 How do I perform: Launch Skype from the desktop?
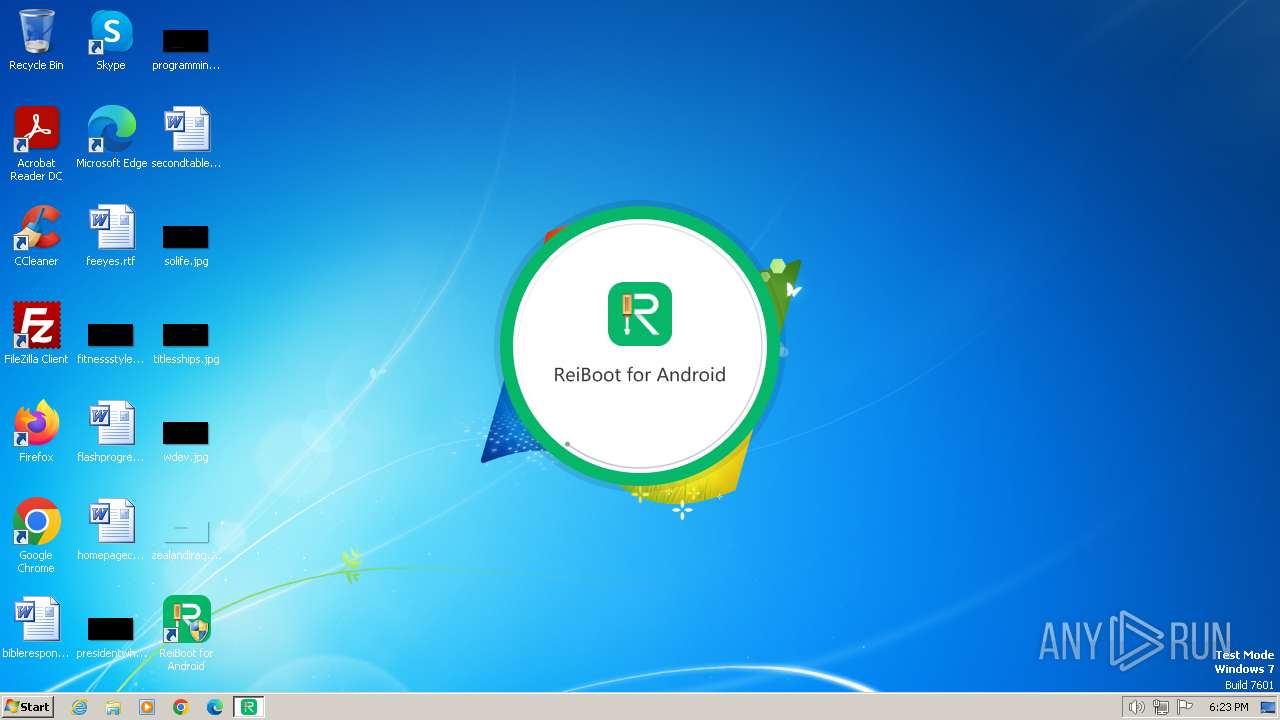click(x=111, y=40)
